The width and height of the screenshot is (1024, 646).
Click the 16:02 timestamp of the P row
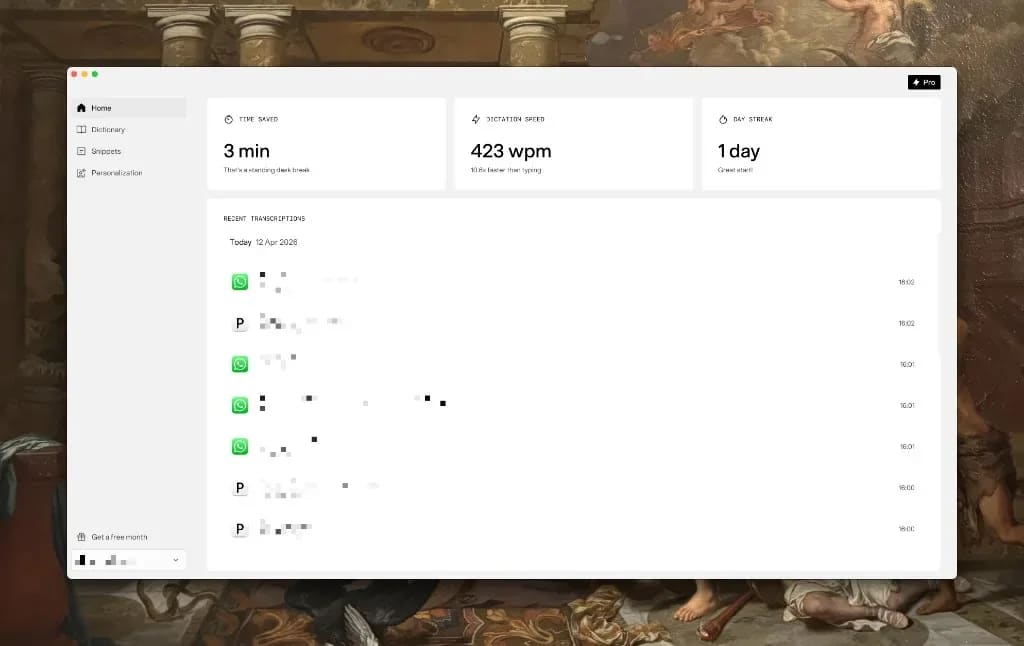pyautogui.click(x=906, y=323)
